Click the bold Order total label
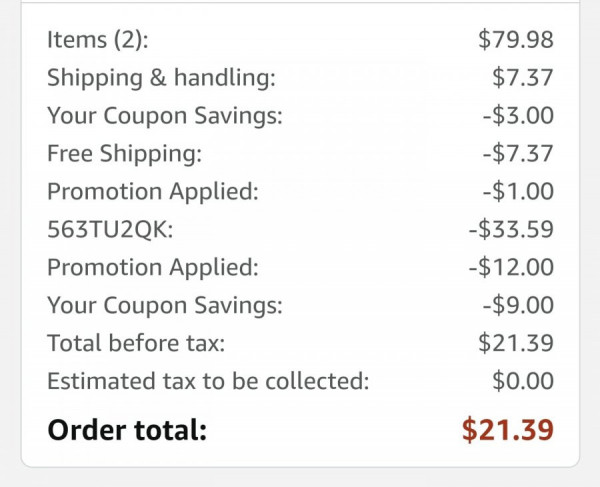 point(127,430)
